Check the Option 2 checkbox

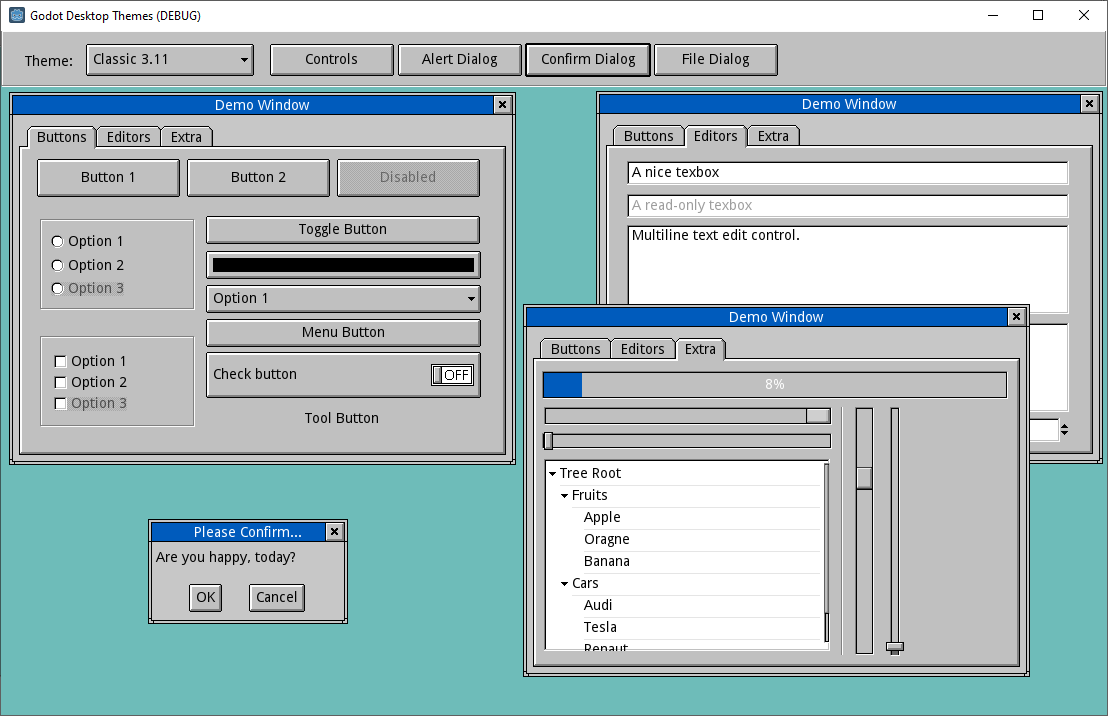click(90, 382)
